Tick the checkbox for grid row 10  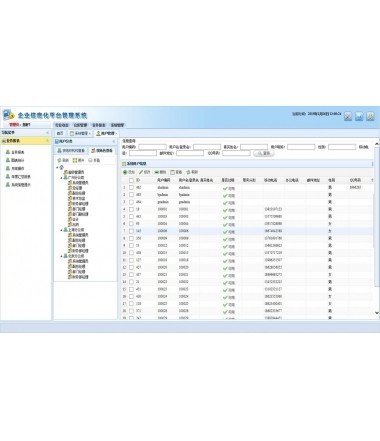pyautogui.click(x=131, y=253)
